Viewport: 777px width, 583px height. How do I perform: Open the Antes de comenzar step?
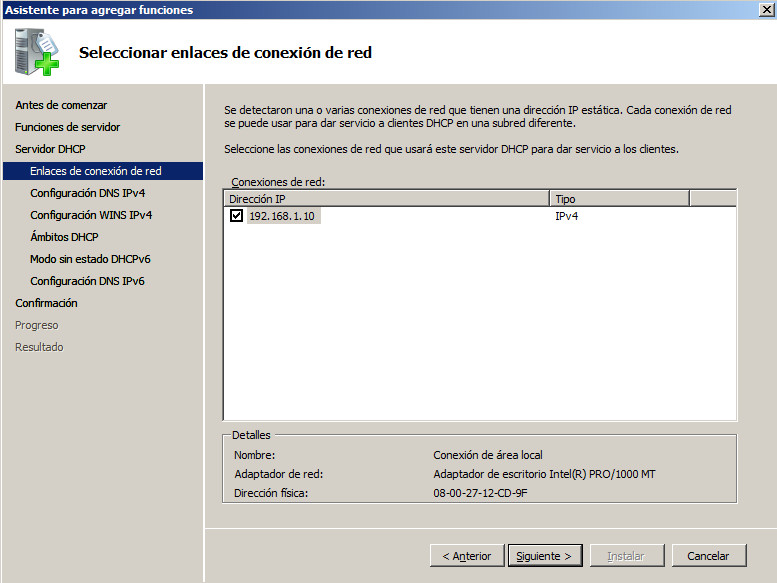(x=61, y=105)
